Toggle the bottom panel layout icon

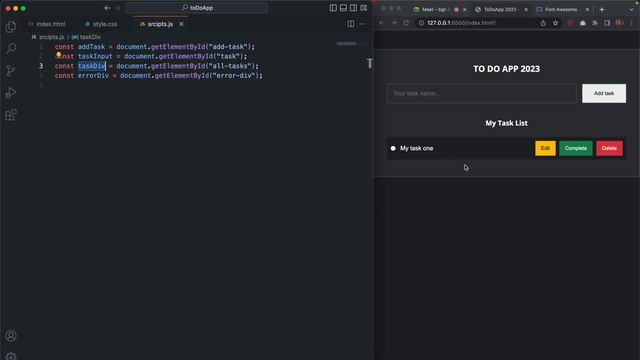[343, 8]
